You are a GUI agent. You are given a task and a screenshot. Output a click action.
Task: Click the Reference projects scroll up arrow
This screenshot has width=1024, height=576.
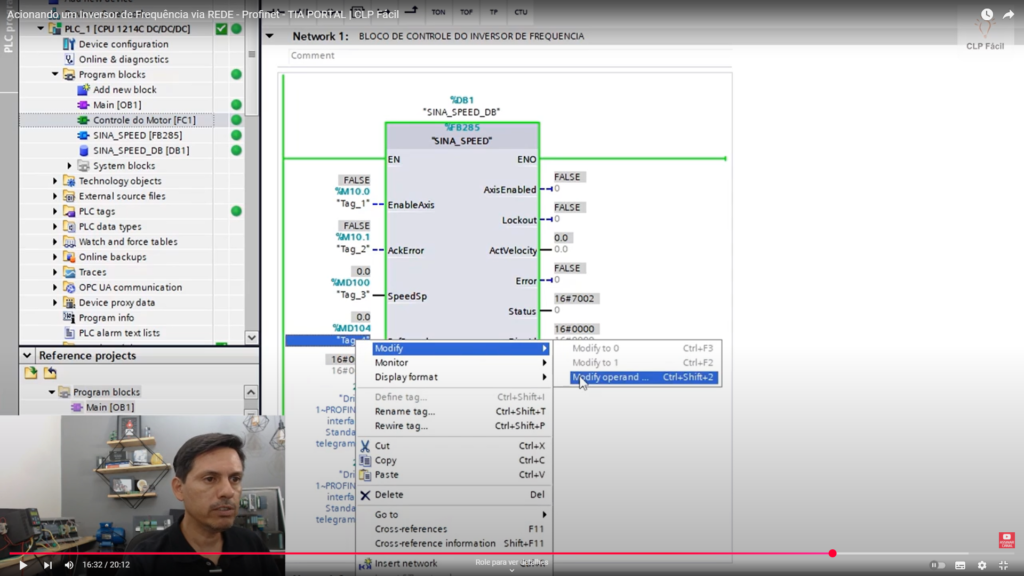pyautogui.click(x=251, y=392)
